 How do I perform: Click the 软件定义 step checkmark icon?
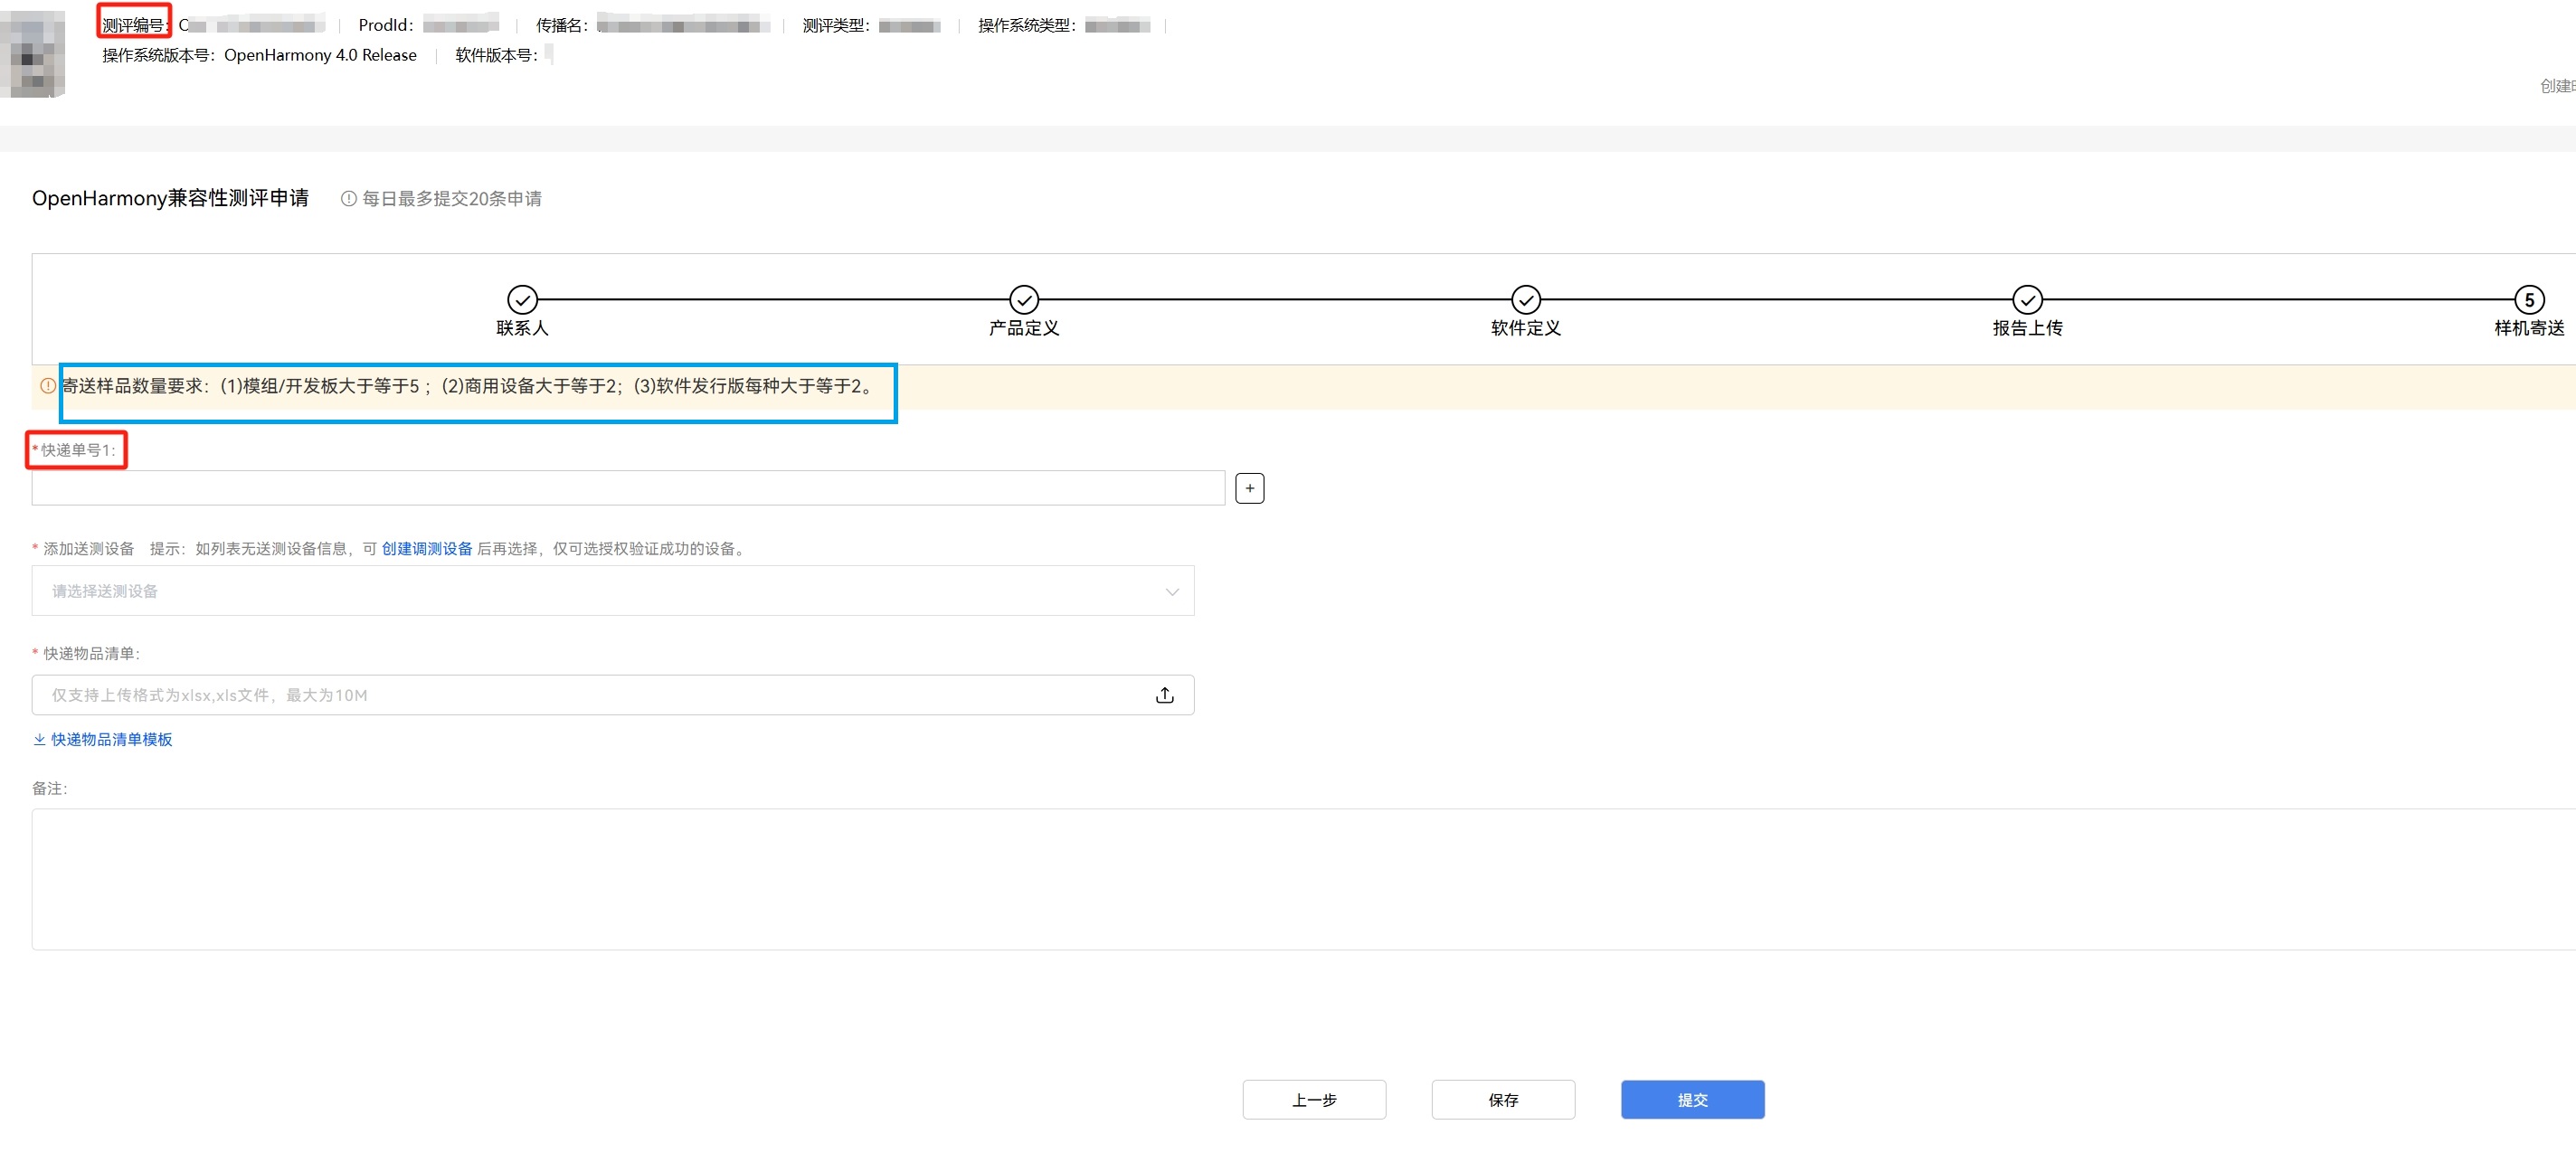tap(1526, 299)
